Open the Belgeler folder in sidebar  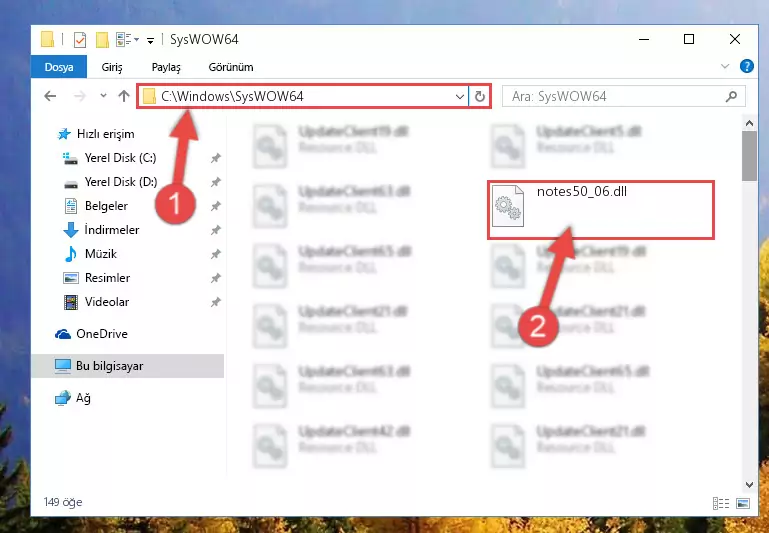click(x=106, y=206)
